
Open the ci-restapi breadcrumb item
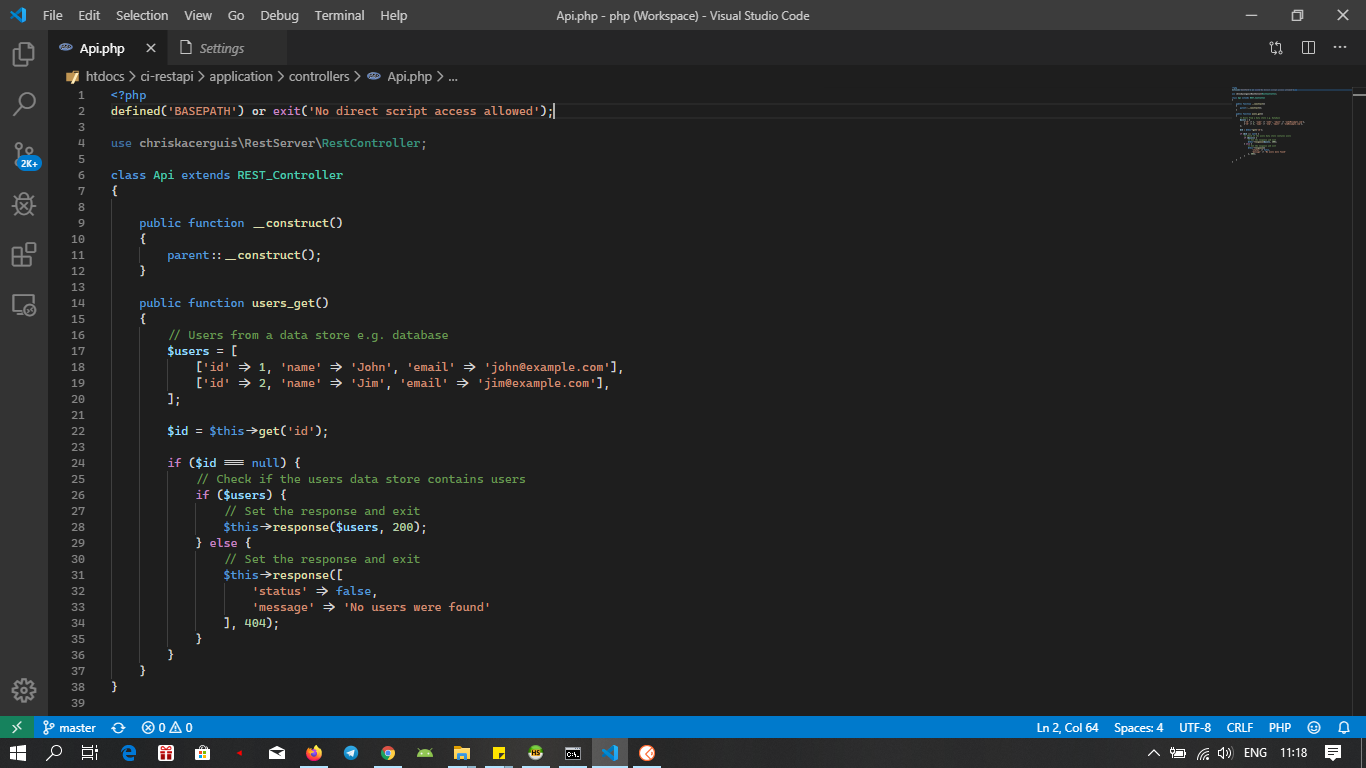point(167,76)
